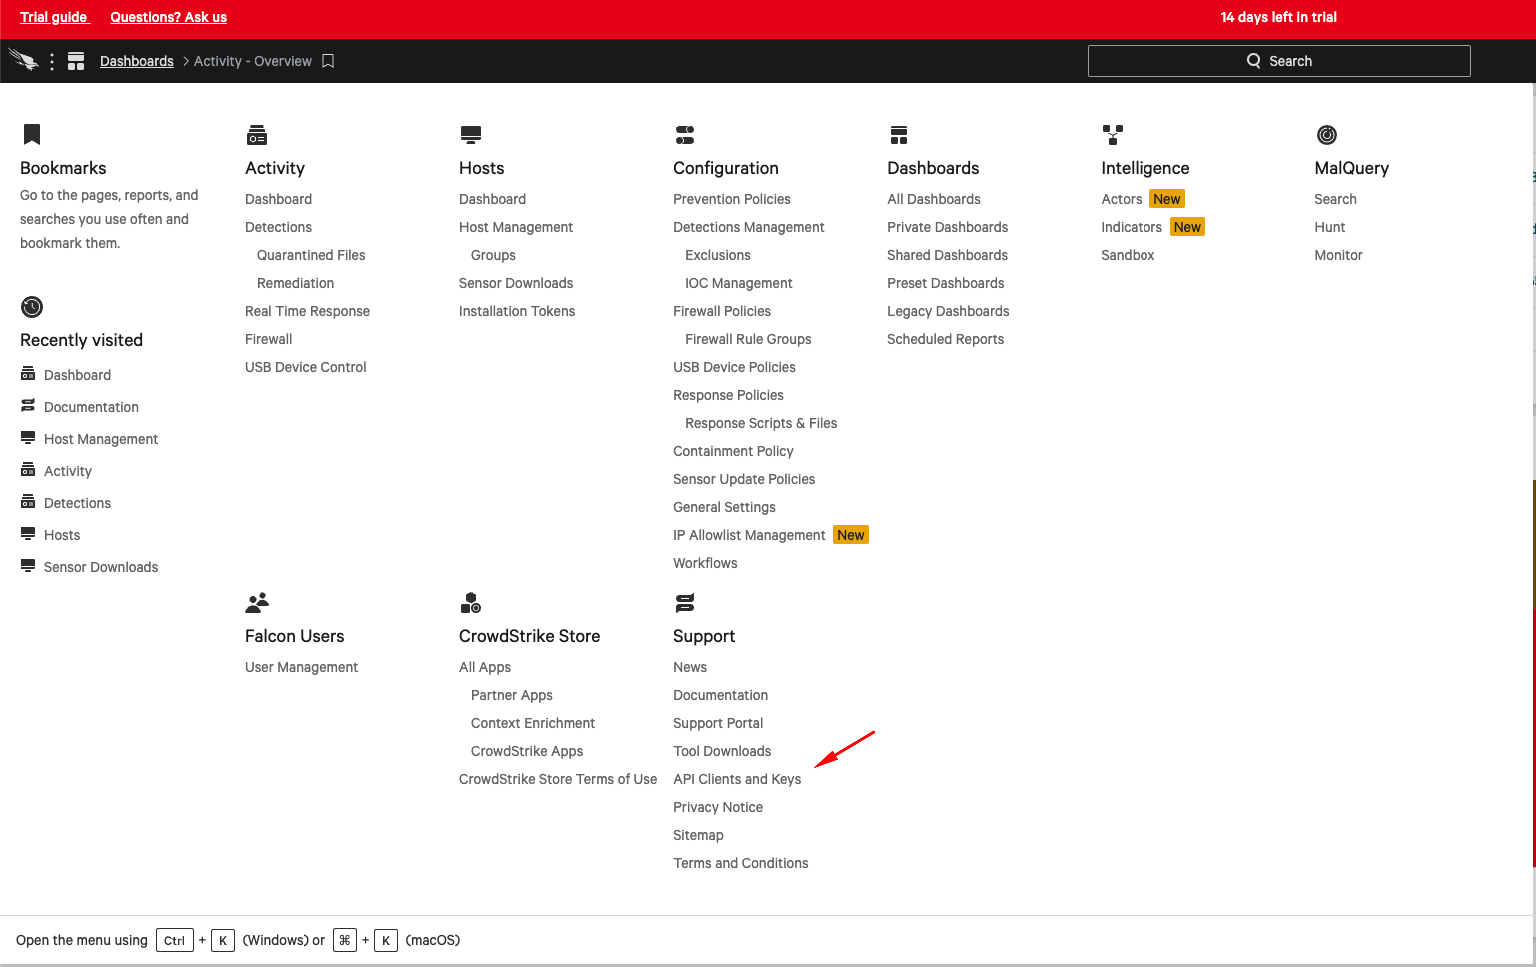The height and width of the screenshot is (967, 1536).
Task: Click the CrowdStrike Store icon
Action: (471, 603)
